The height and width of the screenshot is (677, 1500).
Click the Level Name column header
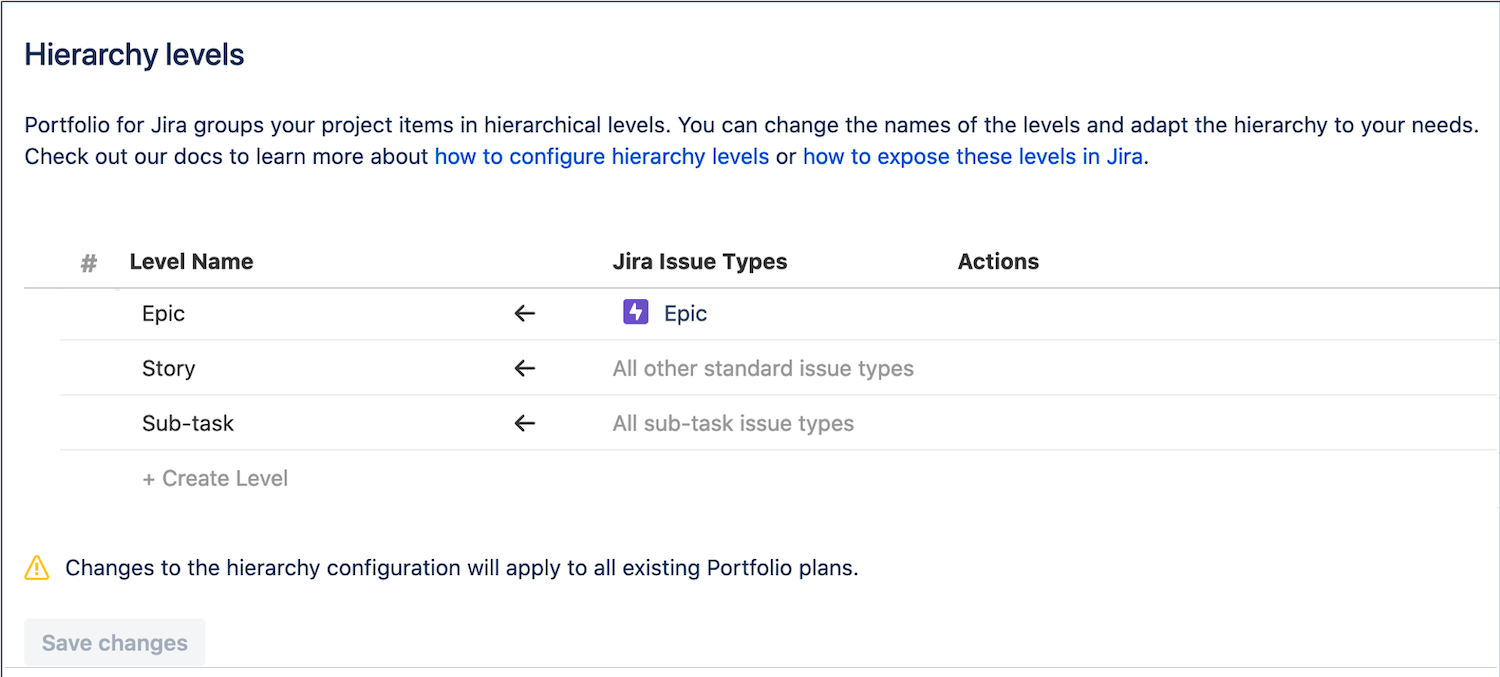191,262
